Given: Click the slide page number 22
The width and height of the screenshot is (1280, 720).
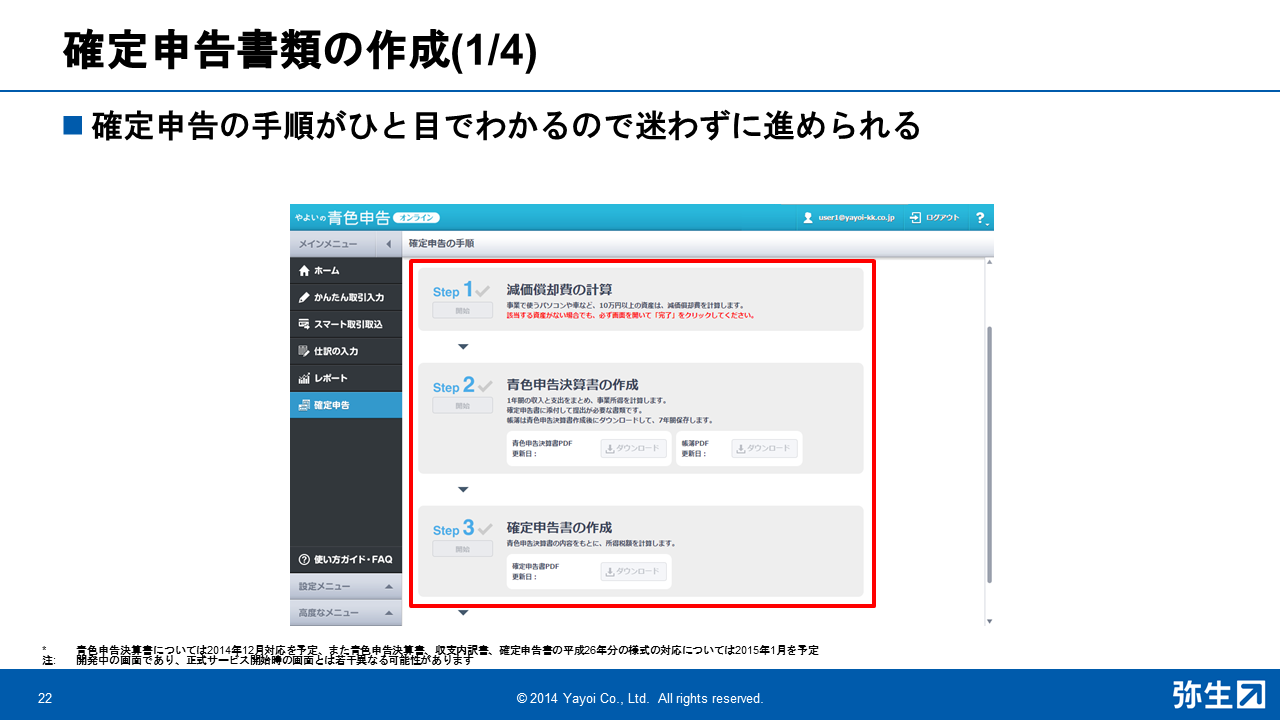Looking at the screenshot, I should click(x=45, y=698).
